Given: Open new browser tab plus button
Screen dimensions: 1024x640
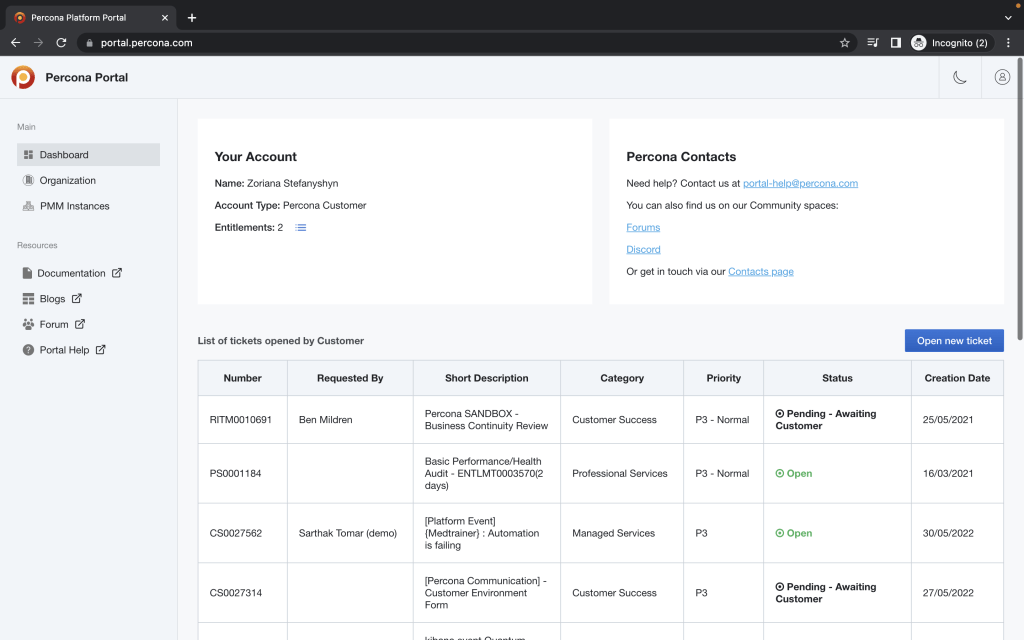Looking at the screenshot, I should coord(191,18).
